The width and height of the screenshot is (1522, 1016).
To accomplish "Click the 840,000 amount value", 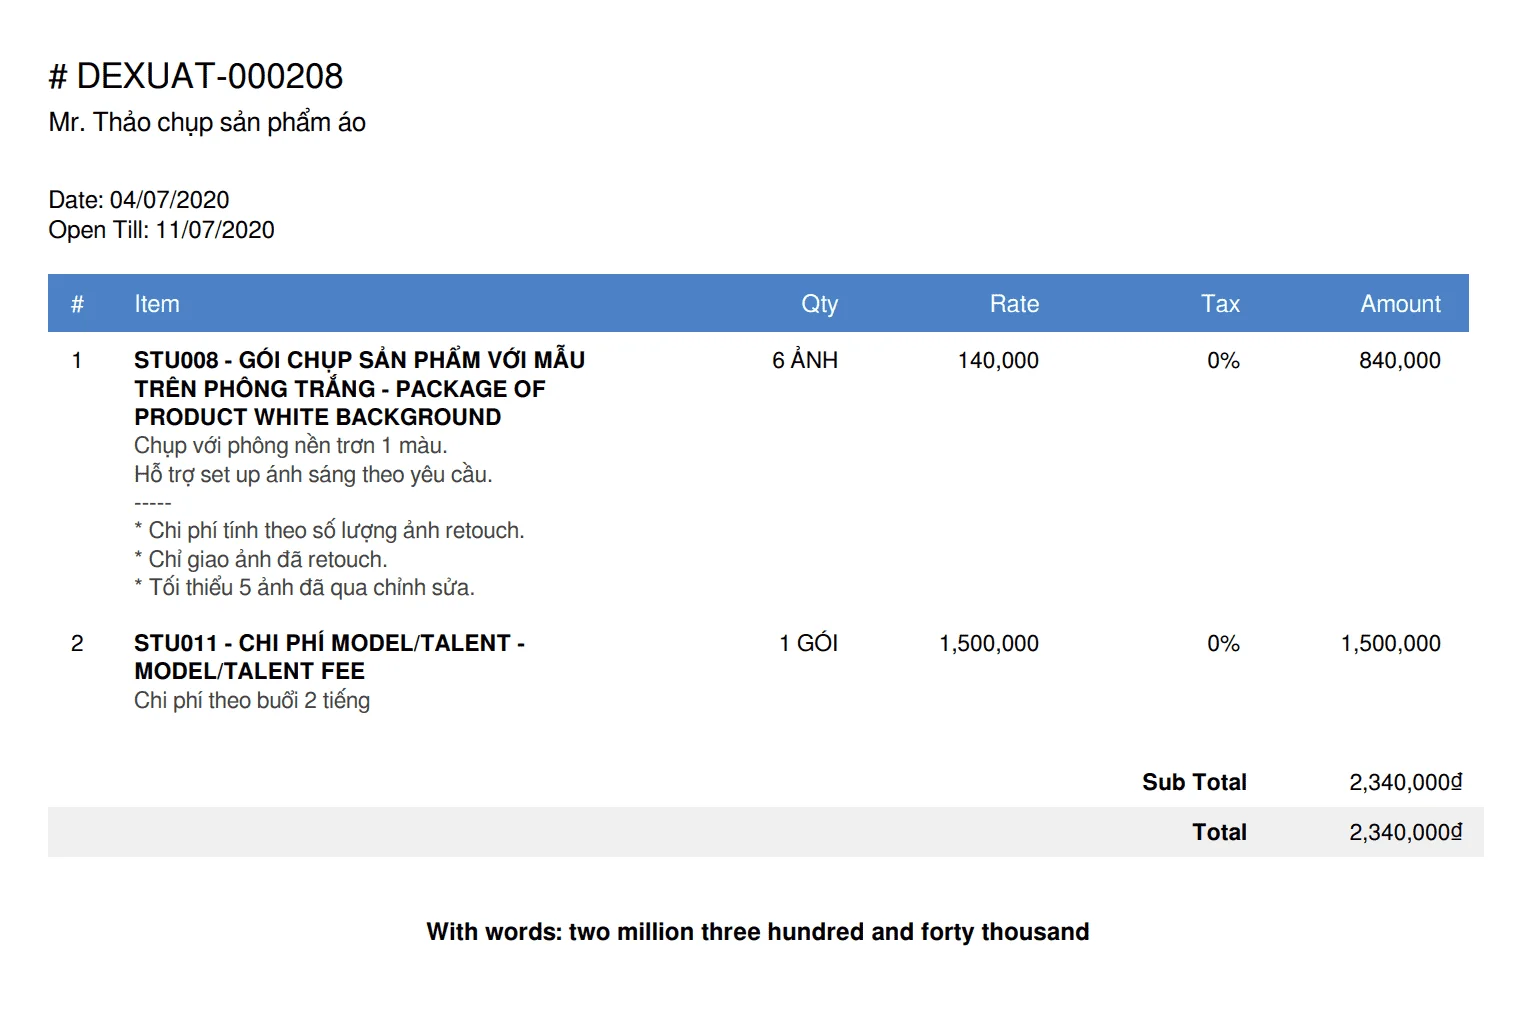I will coord(1399,360).
